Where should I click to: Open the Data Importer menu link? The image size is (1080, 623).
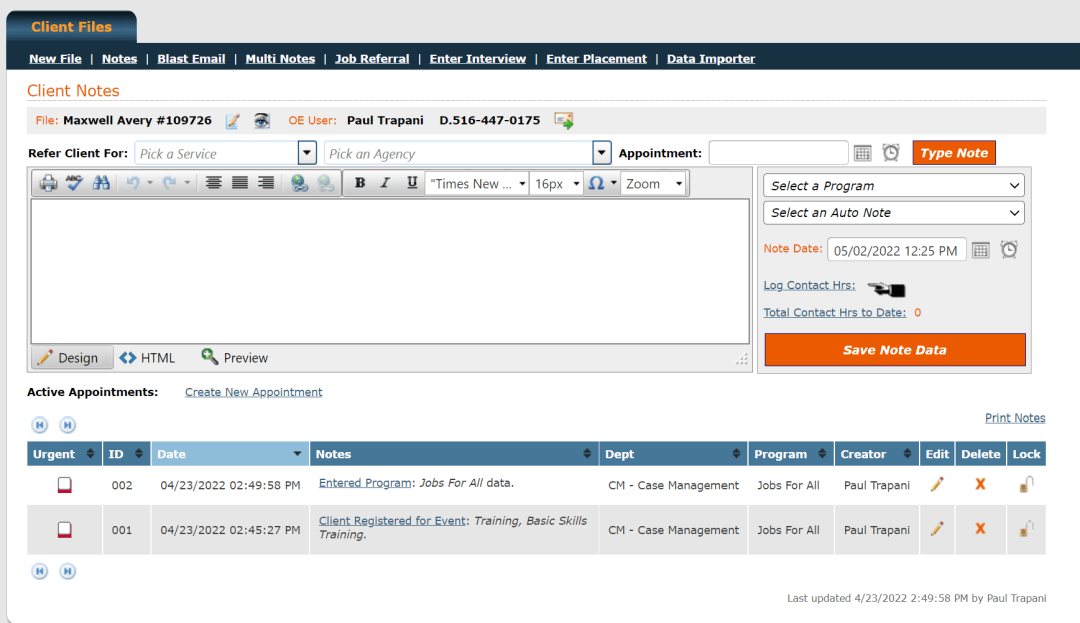[x=711, y=59]
